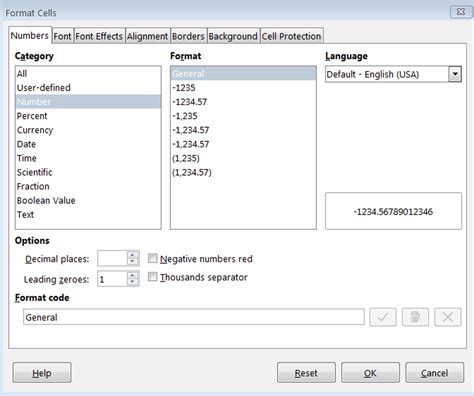Click the Format code input field
This screenshot has width=474, height=396.
tap(194, 317)
